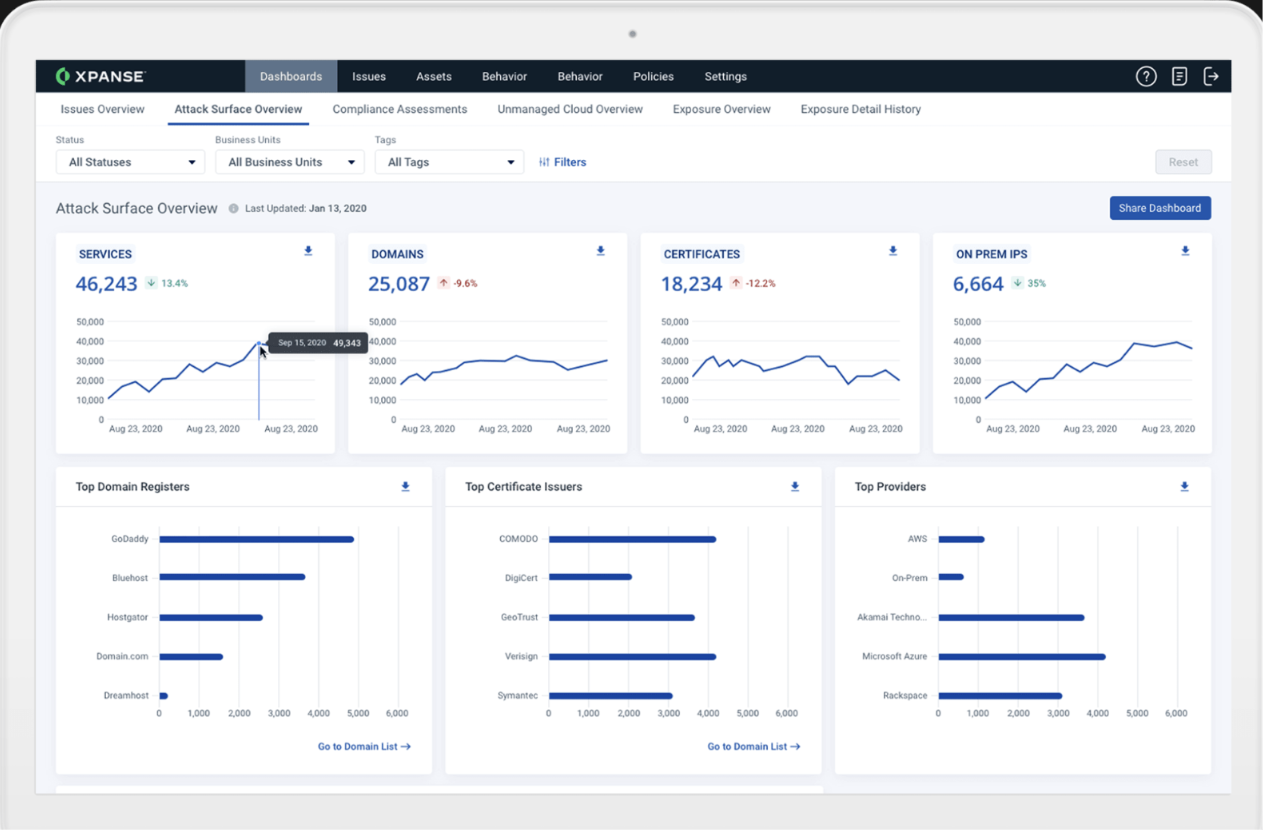1266x834 pixels.
Task: Download the On Prem IPs chart
Action: [x=1185, y=251]
